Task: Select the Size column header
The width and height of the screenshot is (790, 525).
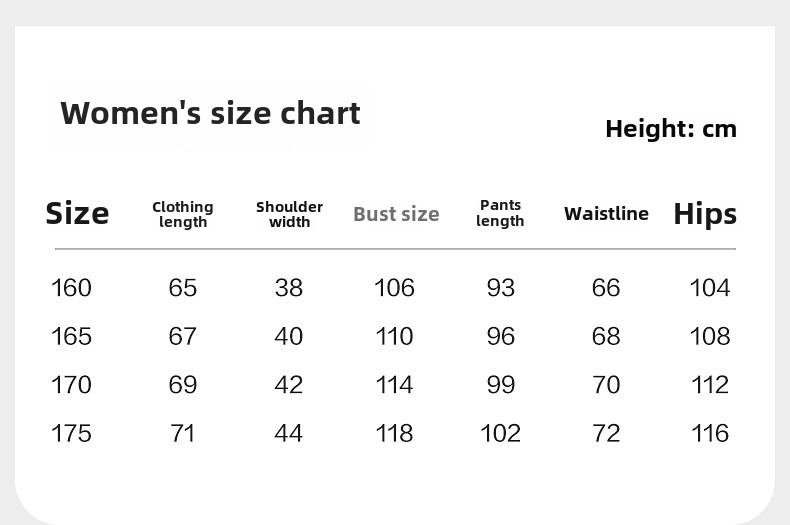Action: 77,213
